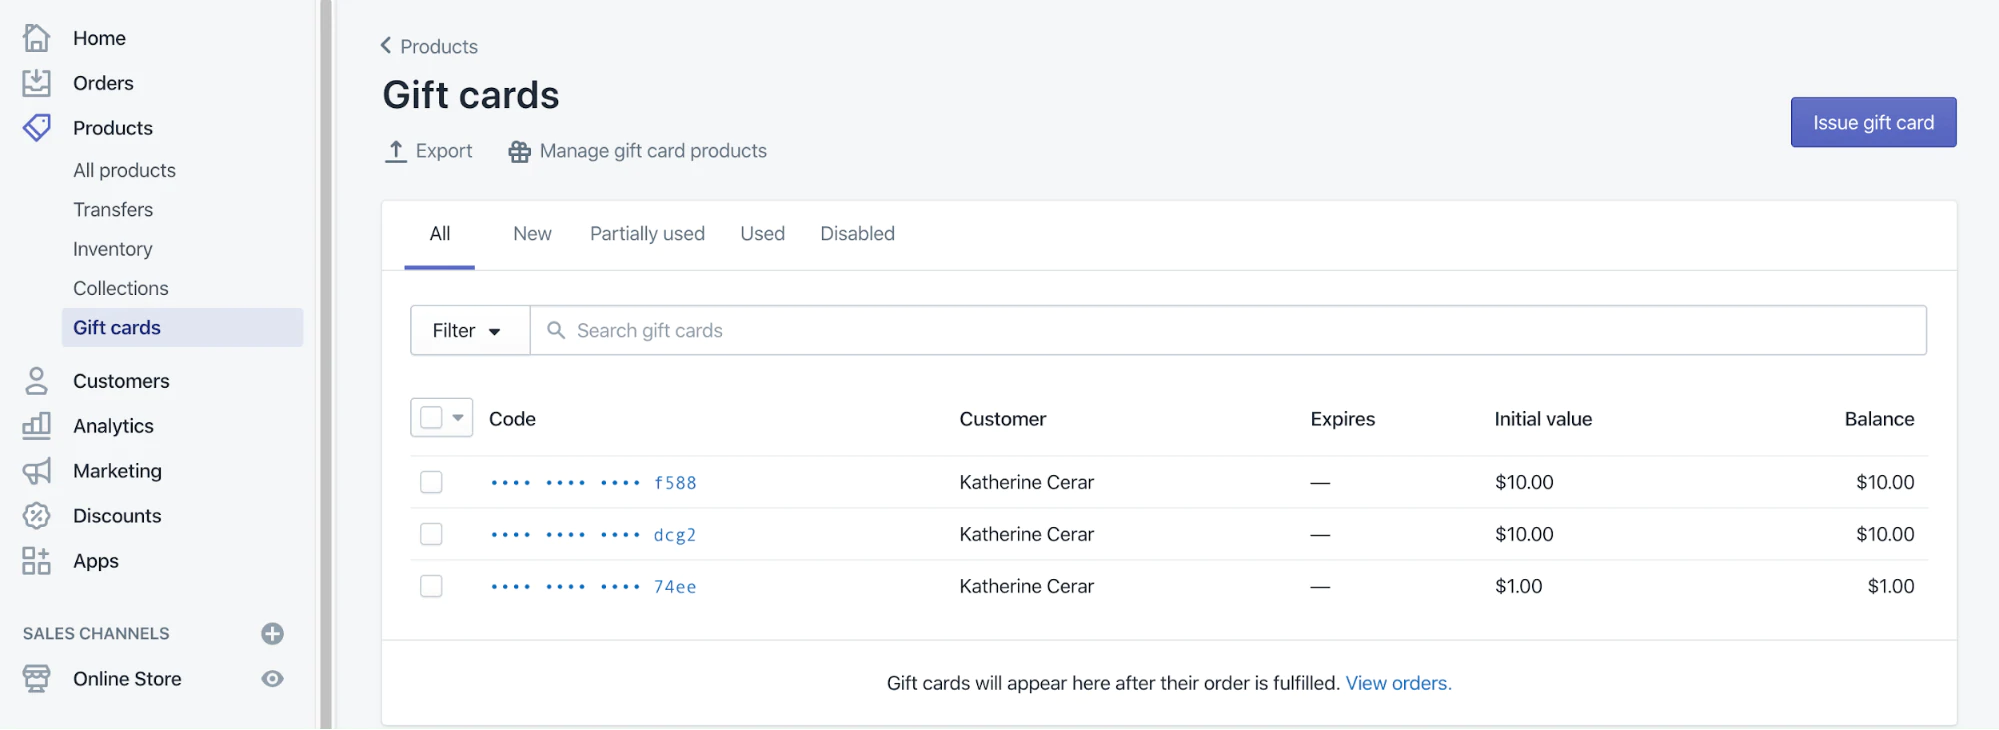Viewport: 1999px width, 730px height.
Task: Add a sales channel with the plus icon
Action: pos(272,634)
